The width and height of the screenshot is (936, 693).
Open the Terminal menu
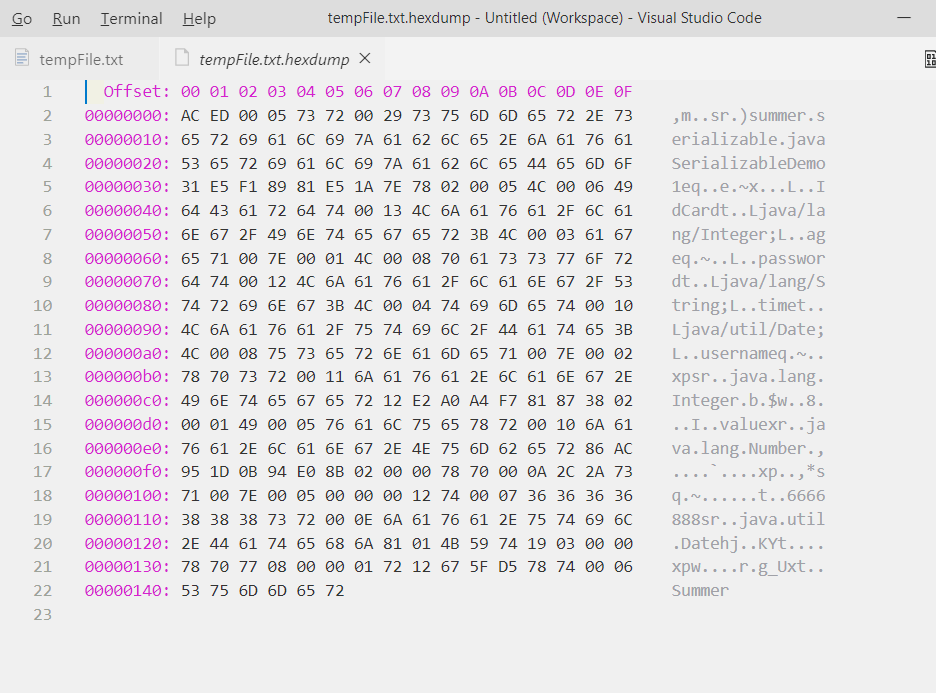click(x=131, y=19)
